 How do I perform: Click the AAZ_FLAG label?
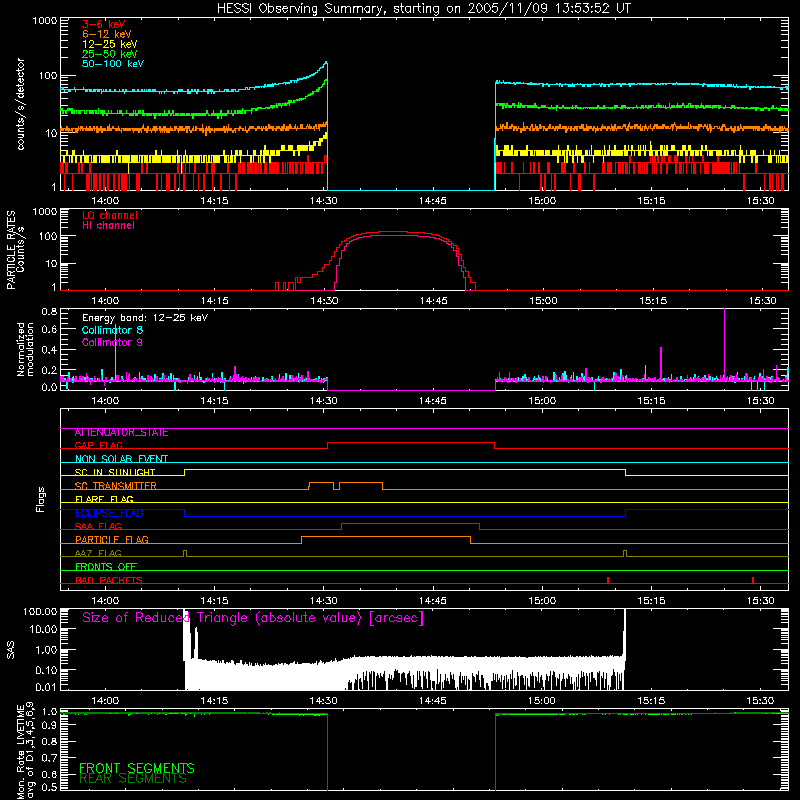[x=98, y=554]
